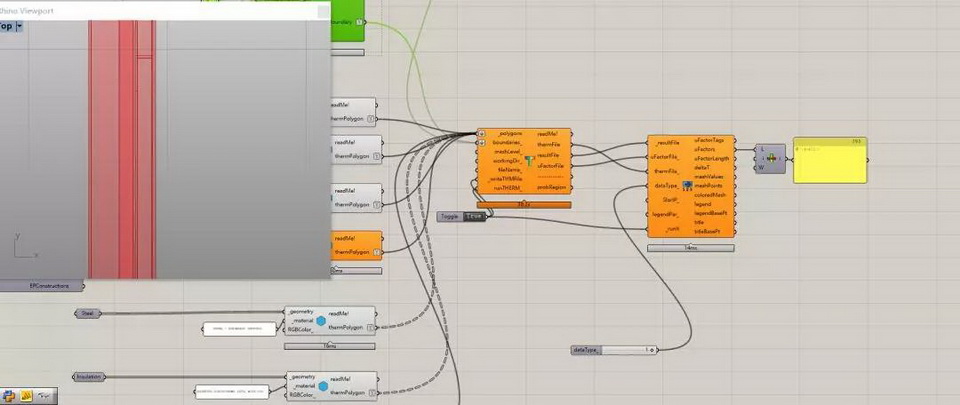The width and height of the screenshot is (960, 405).
Task: Click the Steel polygon component's blue hexagon icon
Action: tap(322, 322)
